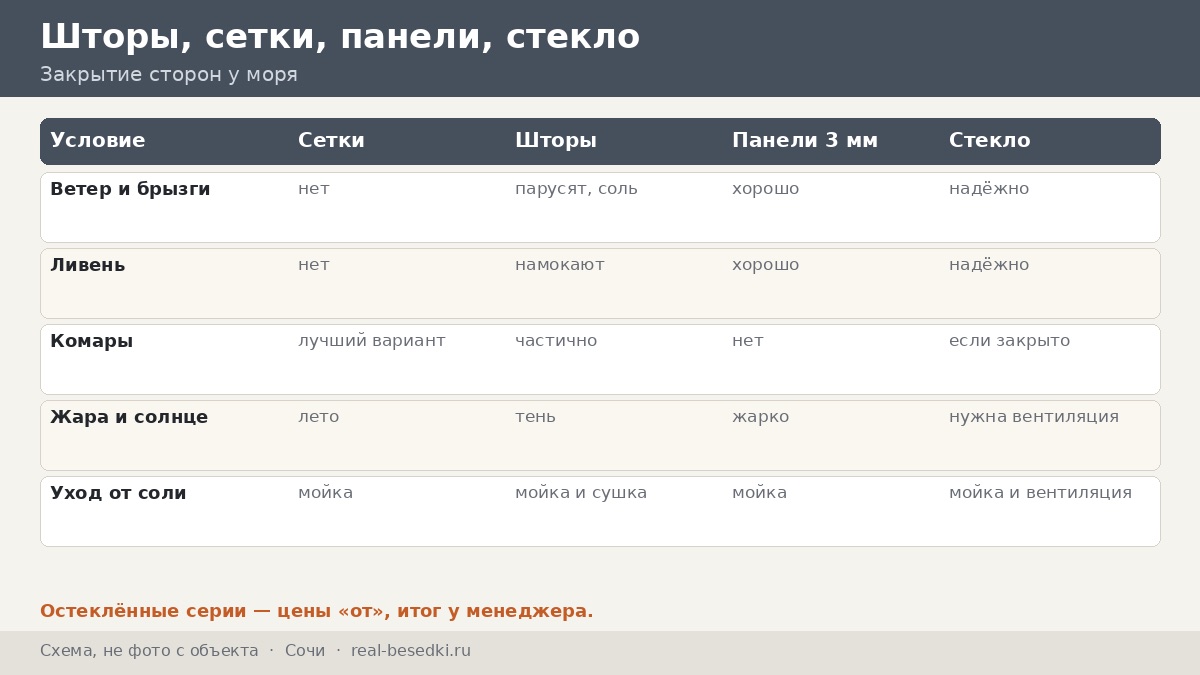The width and height of the screenshot is (1200, 675).
Task: Click the 'частично' cell
Action: click(x=556, y=341)
